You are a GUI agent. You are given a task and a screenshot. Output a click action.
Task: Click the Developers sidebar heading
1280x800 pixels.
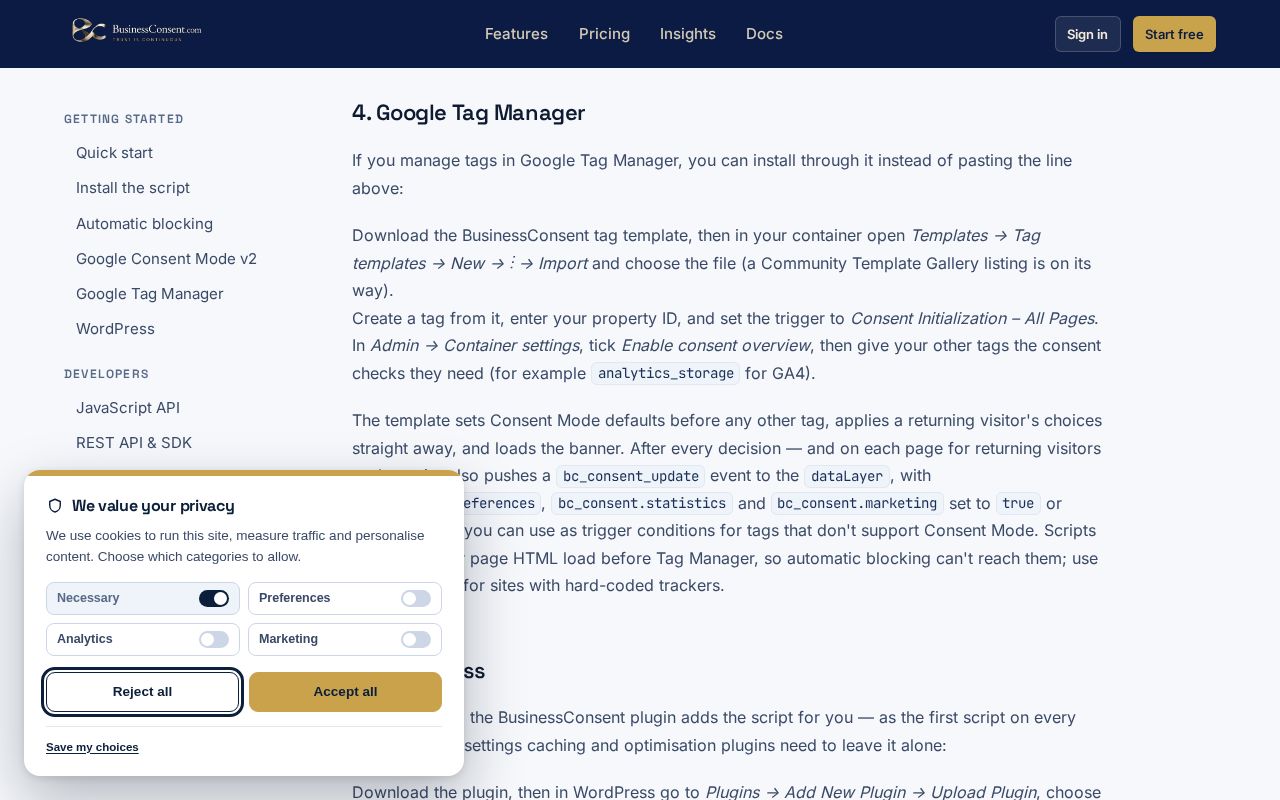coord(106,374)
